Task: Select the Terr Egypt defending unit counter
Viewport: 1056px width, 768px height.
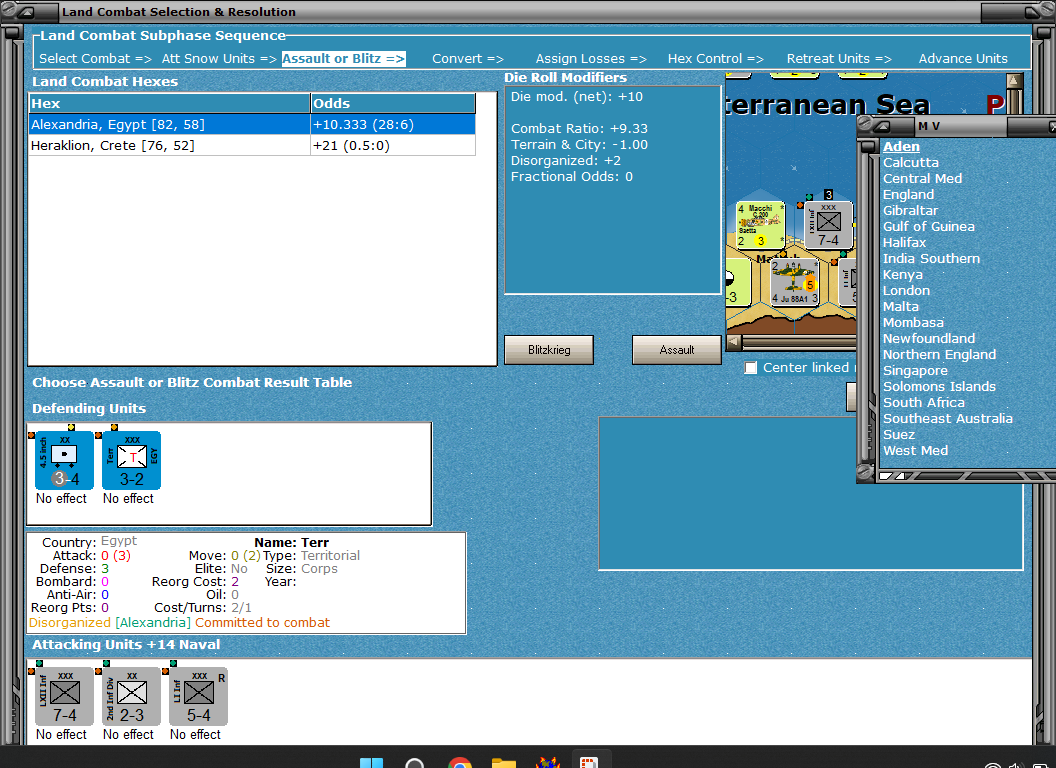Action: coord(131,460)
